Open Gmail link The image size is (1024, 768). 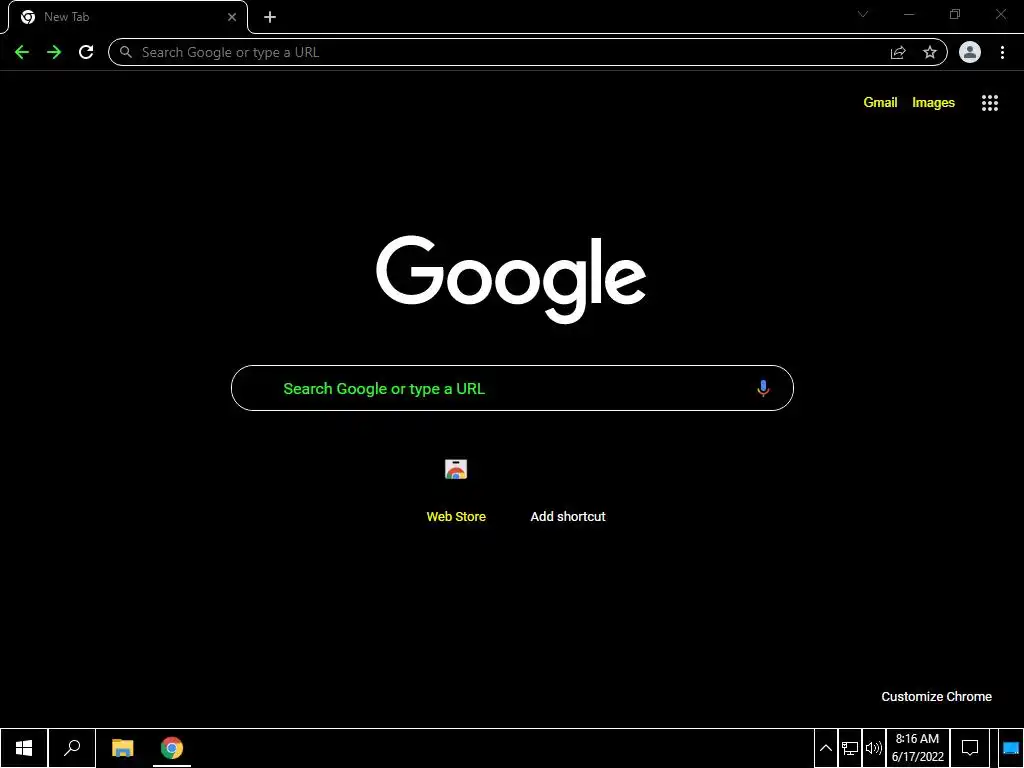[880, 103]
